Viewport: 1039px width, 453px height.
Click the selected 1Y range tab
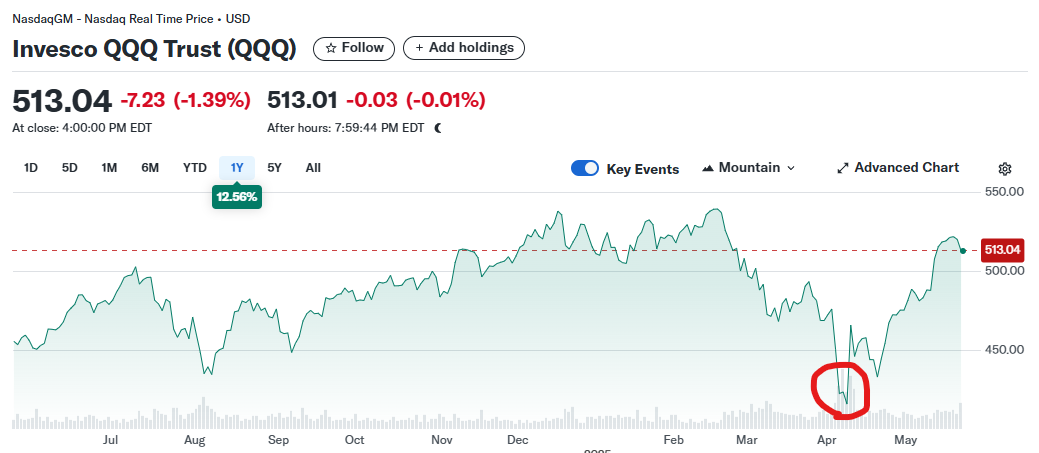pos(237,168)
